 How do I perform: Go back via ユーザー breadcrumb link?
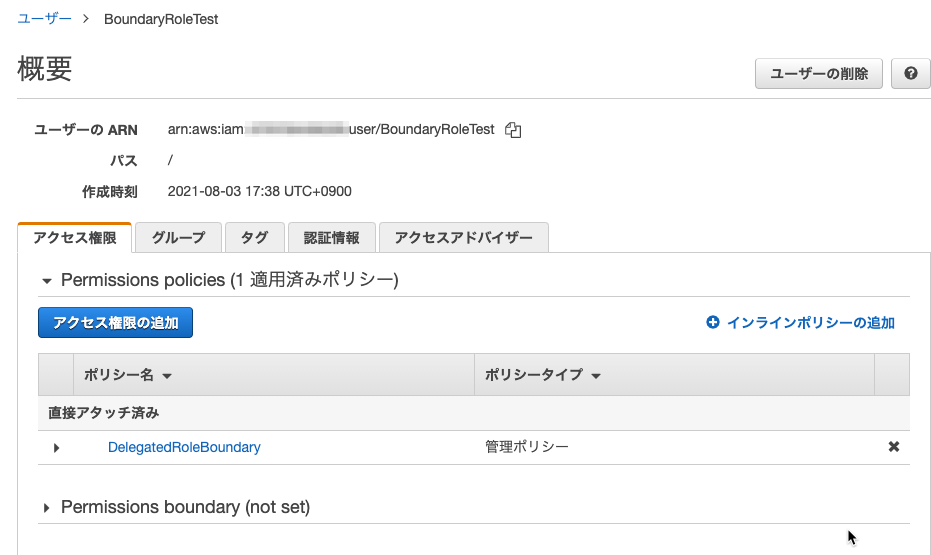point(45,18)
